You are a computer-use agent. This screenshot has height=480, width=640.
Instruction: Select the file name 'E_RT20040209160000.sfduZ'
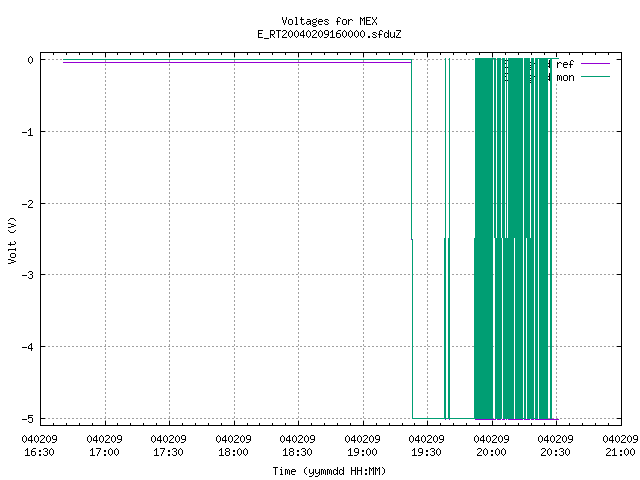(329, 34)
